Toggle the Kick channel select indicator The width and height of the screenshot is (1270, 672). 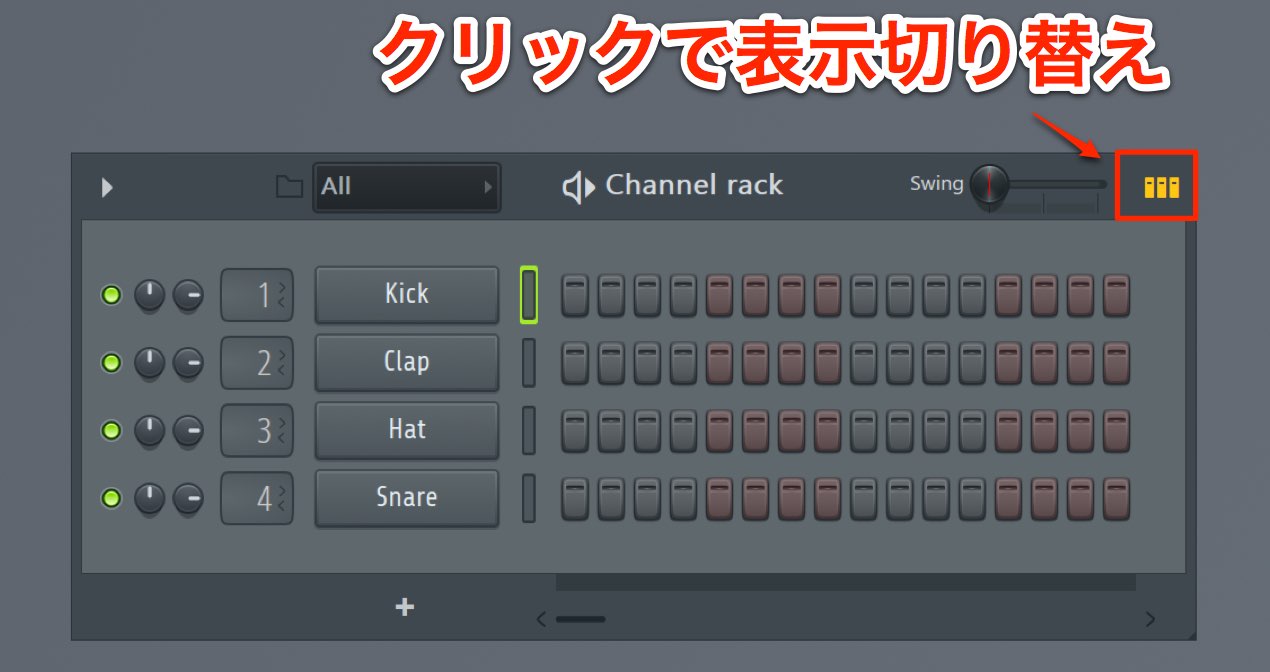(529, 295)
